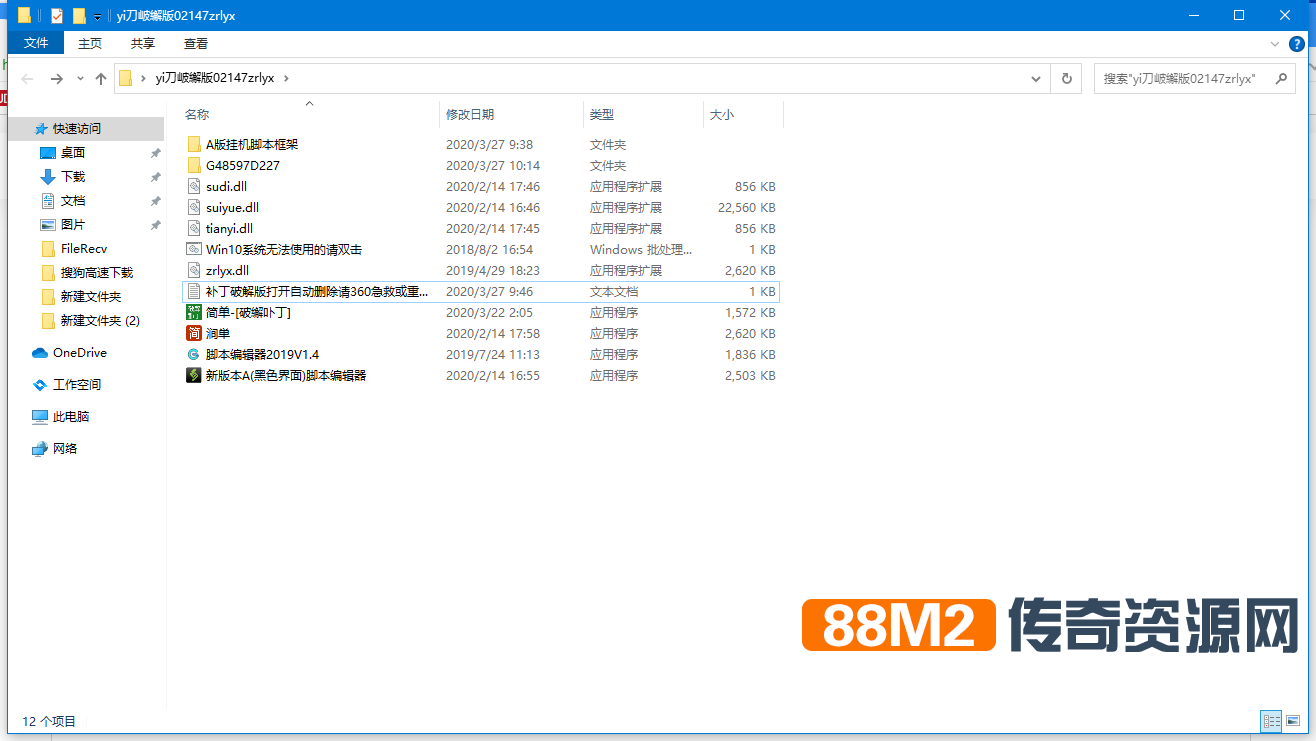Screen dimensions: 1316x741
Task: Select 网络 in navigation pane
Action: point(65,448)
